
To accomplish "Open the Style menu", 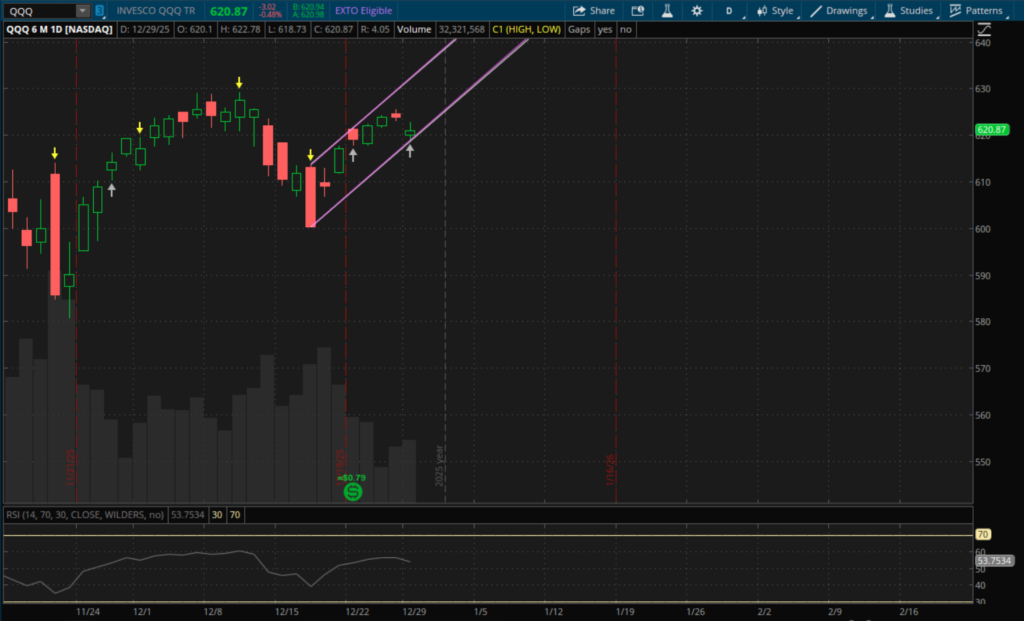I will (x=774, y=11).
